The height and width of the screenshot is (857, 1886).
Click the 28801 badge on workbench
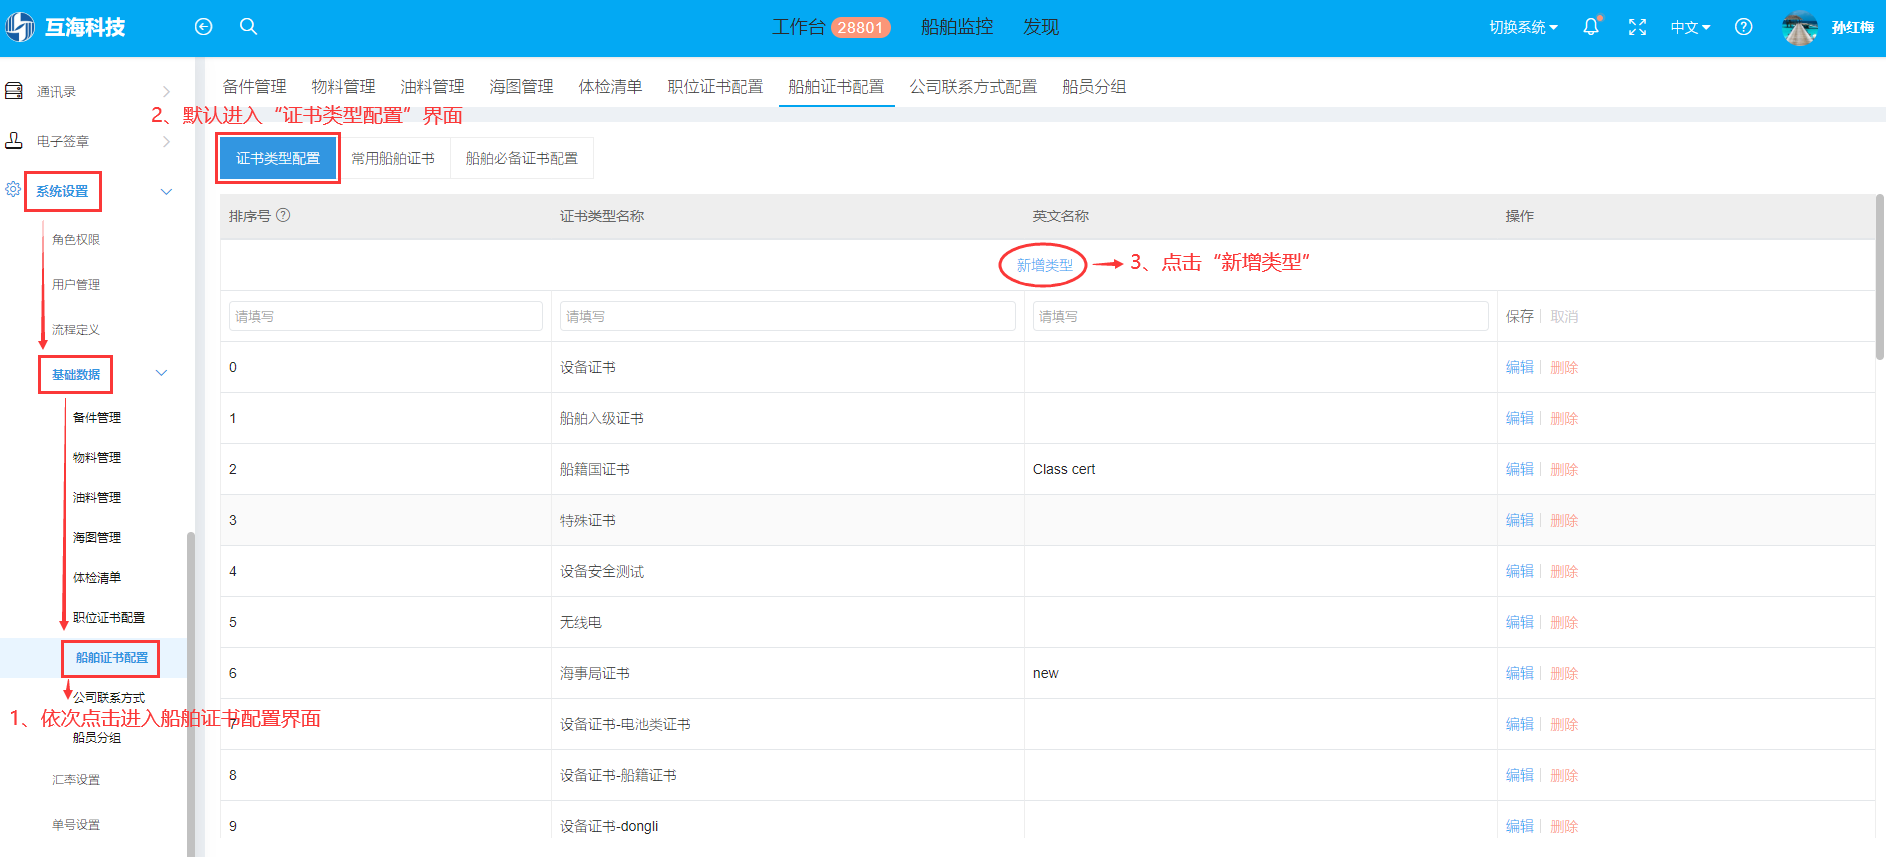[860, 27]
